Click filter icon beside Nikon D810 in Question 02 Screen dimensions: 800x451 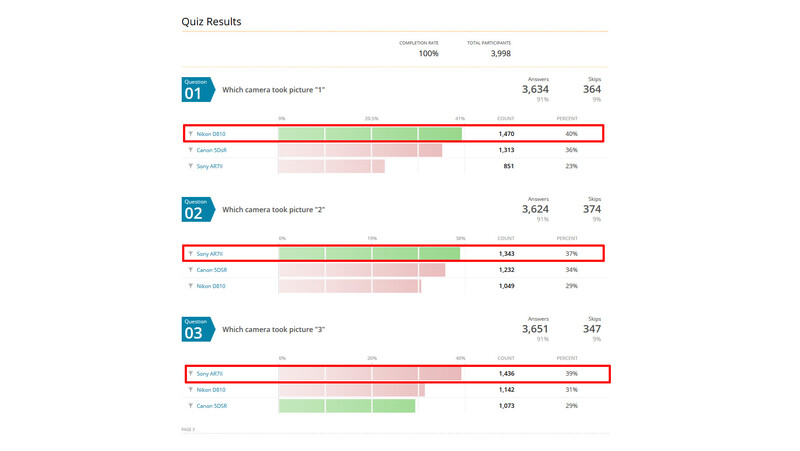point(190,286)
